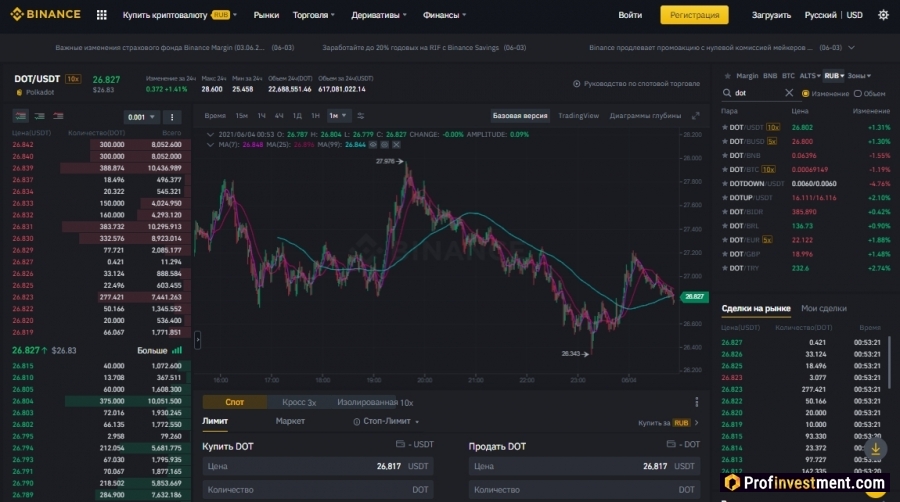
Task: Favorite the DOTUP/USDT pair star
Action: 724,197
